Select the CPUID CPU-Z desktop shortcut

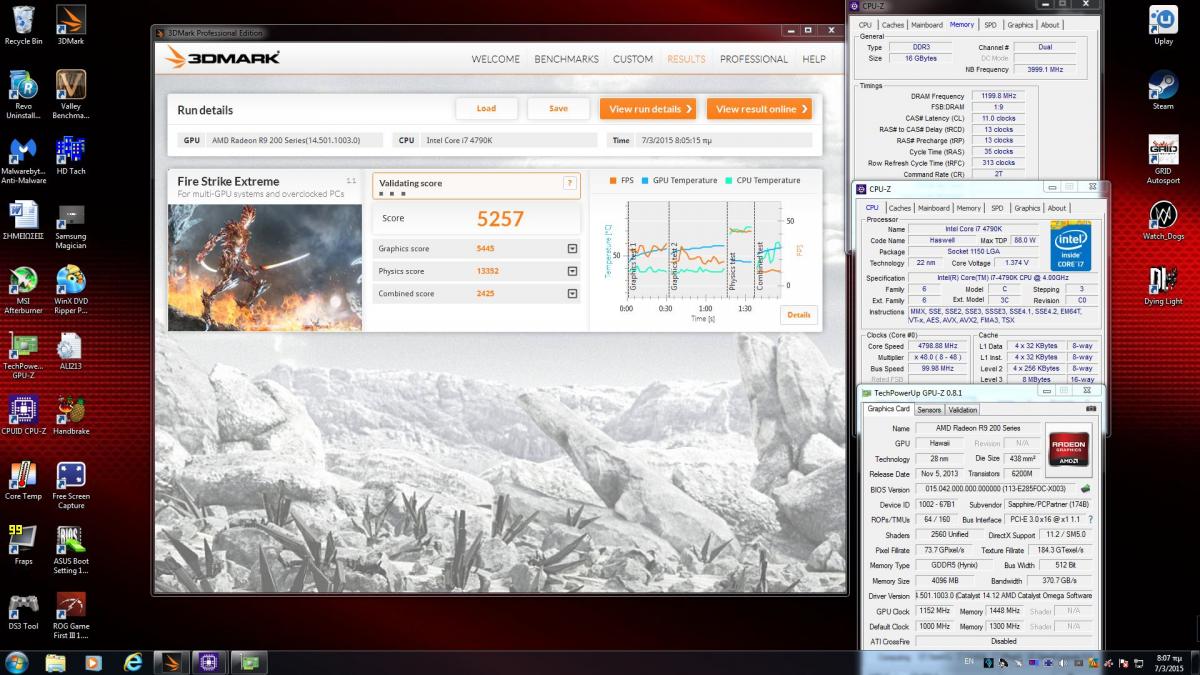click(23, 416)
